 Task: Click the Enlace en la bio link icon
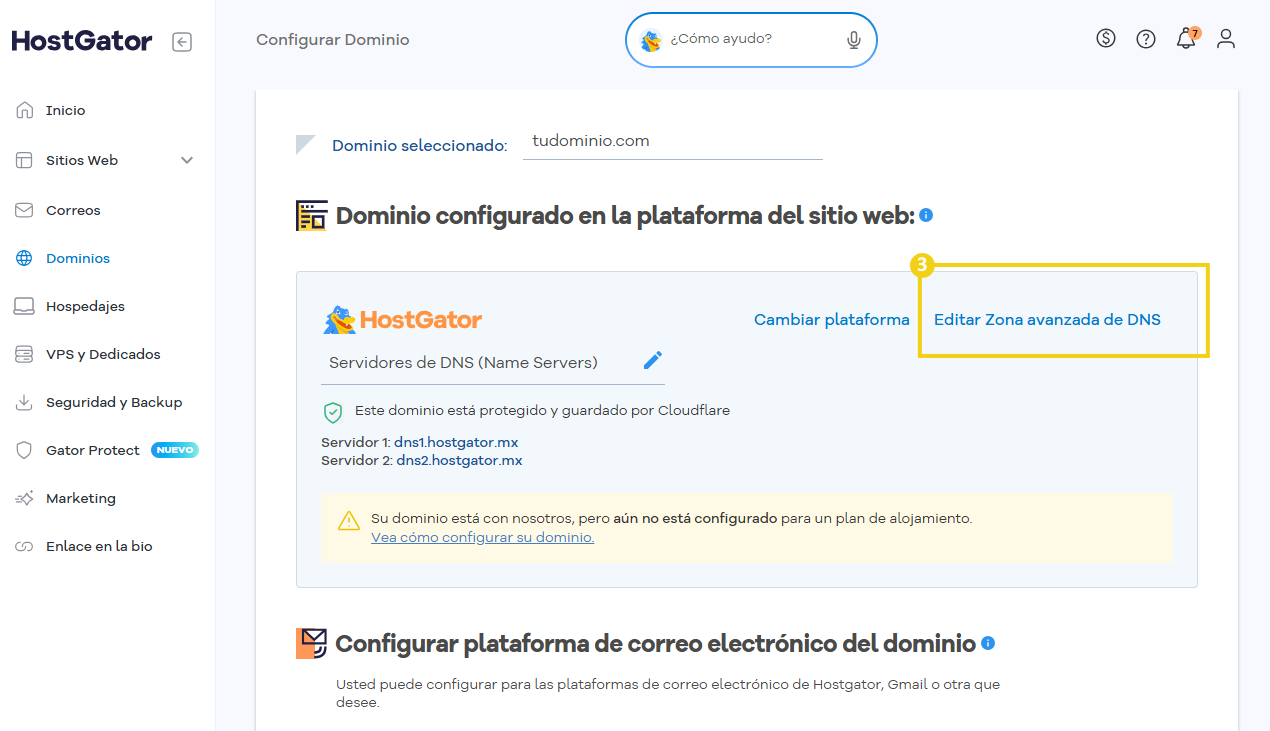click(25, 546)
